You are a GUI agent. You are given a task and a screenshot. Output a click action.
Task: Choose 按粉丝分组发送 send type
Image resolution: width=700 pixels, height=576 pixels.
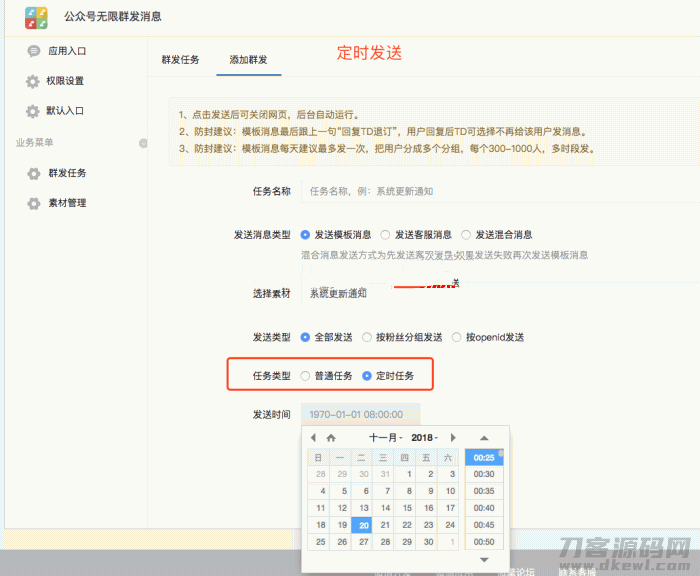(x=368, y=337)
